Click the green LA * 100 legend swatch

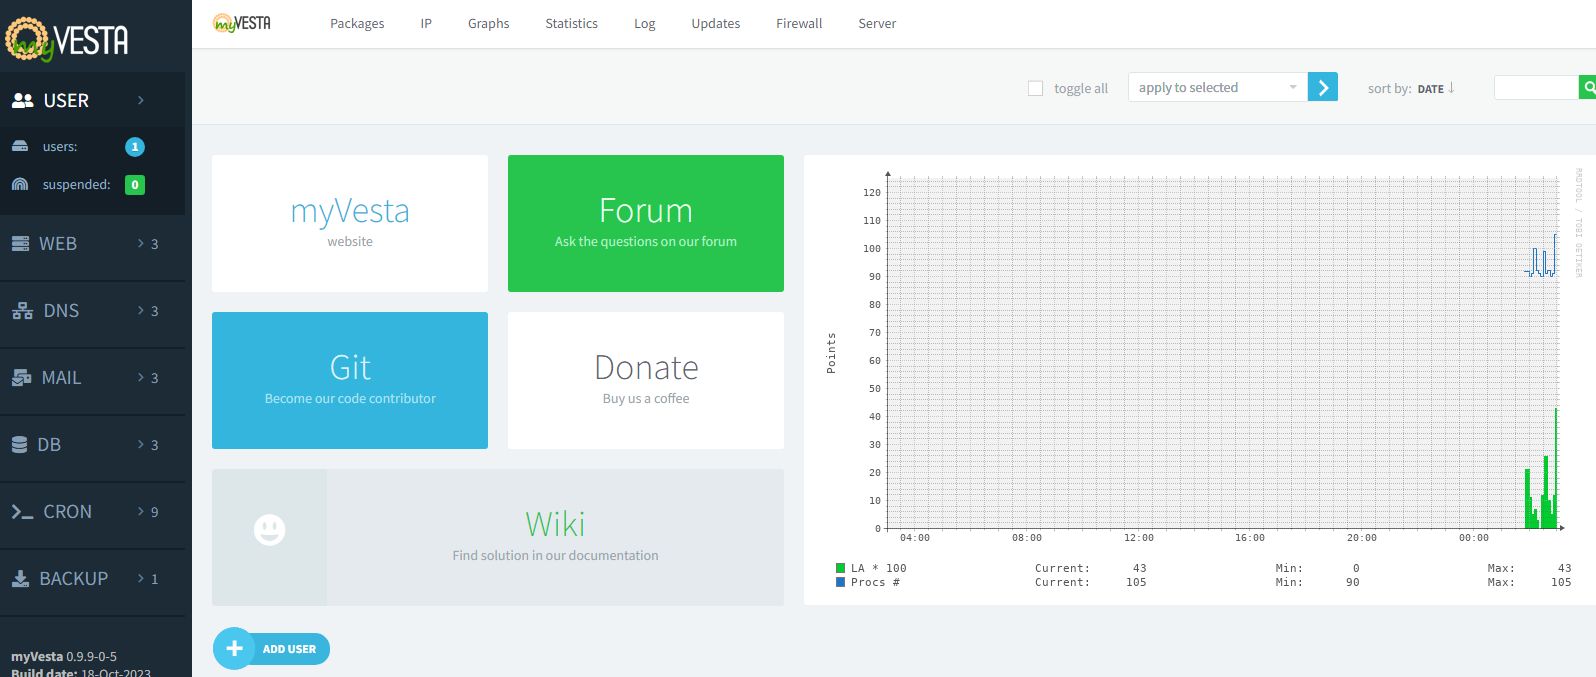click(x=840, y=568)
